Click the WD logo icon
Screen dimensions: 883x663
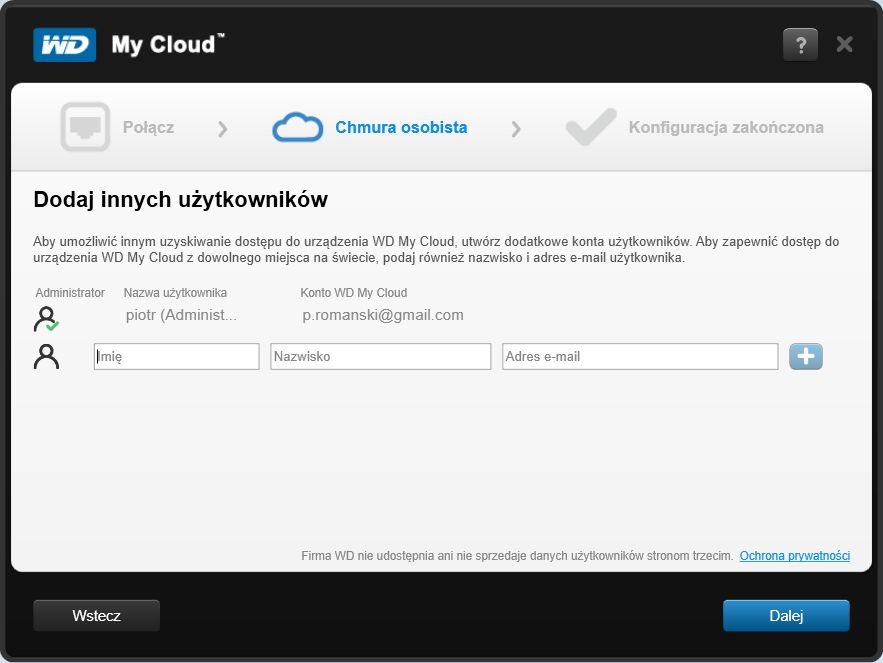64,45
